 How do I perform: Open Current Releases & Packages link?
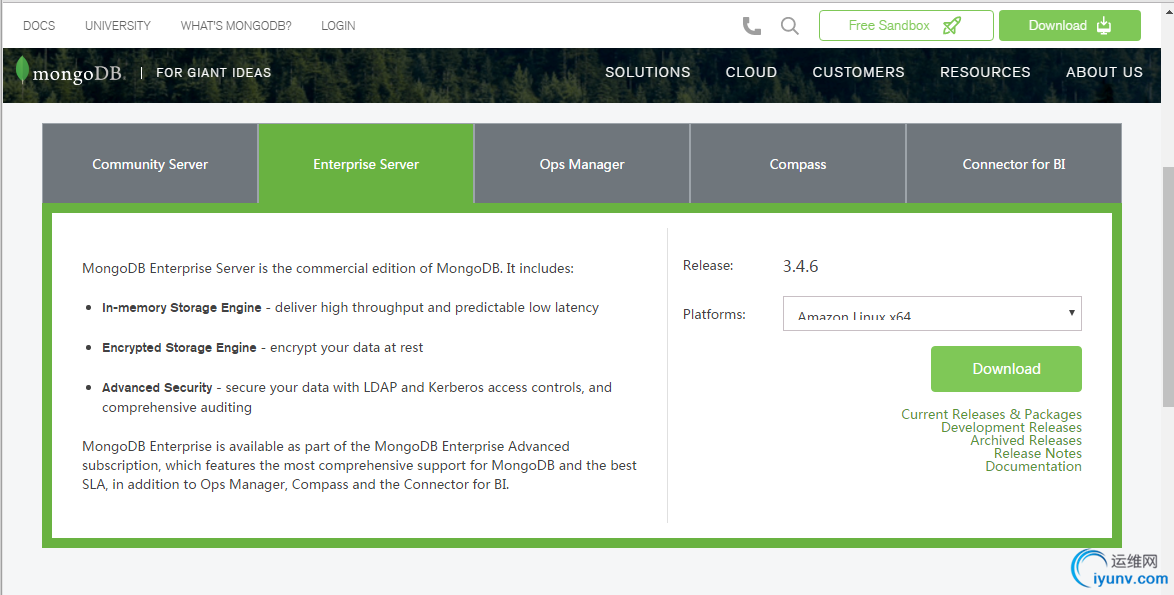pyautogui.click(x=991, y=414)
